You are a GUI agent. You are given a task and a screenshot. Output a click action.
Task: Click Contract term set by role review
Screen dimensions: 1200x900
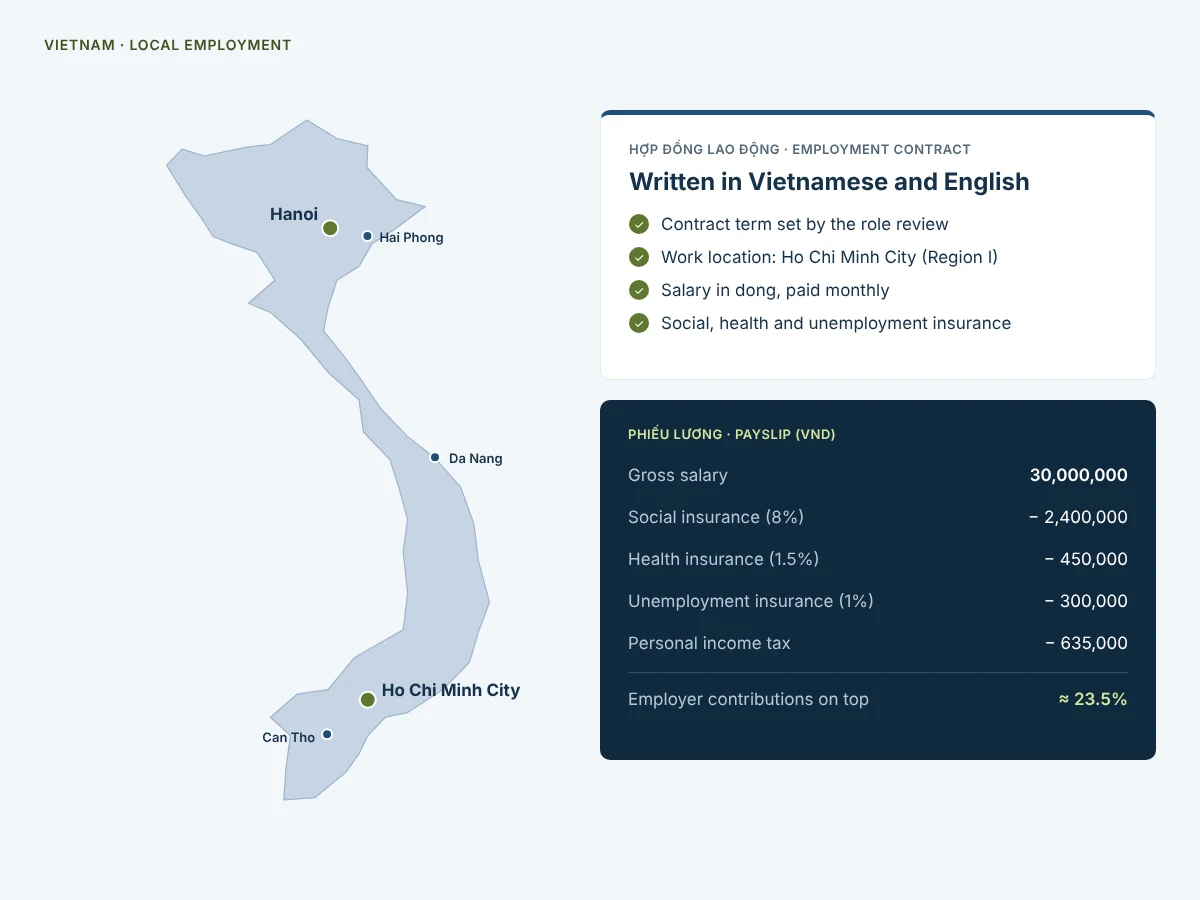click(805, 224)
